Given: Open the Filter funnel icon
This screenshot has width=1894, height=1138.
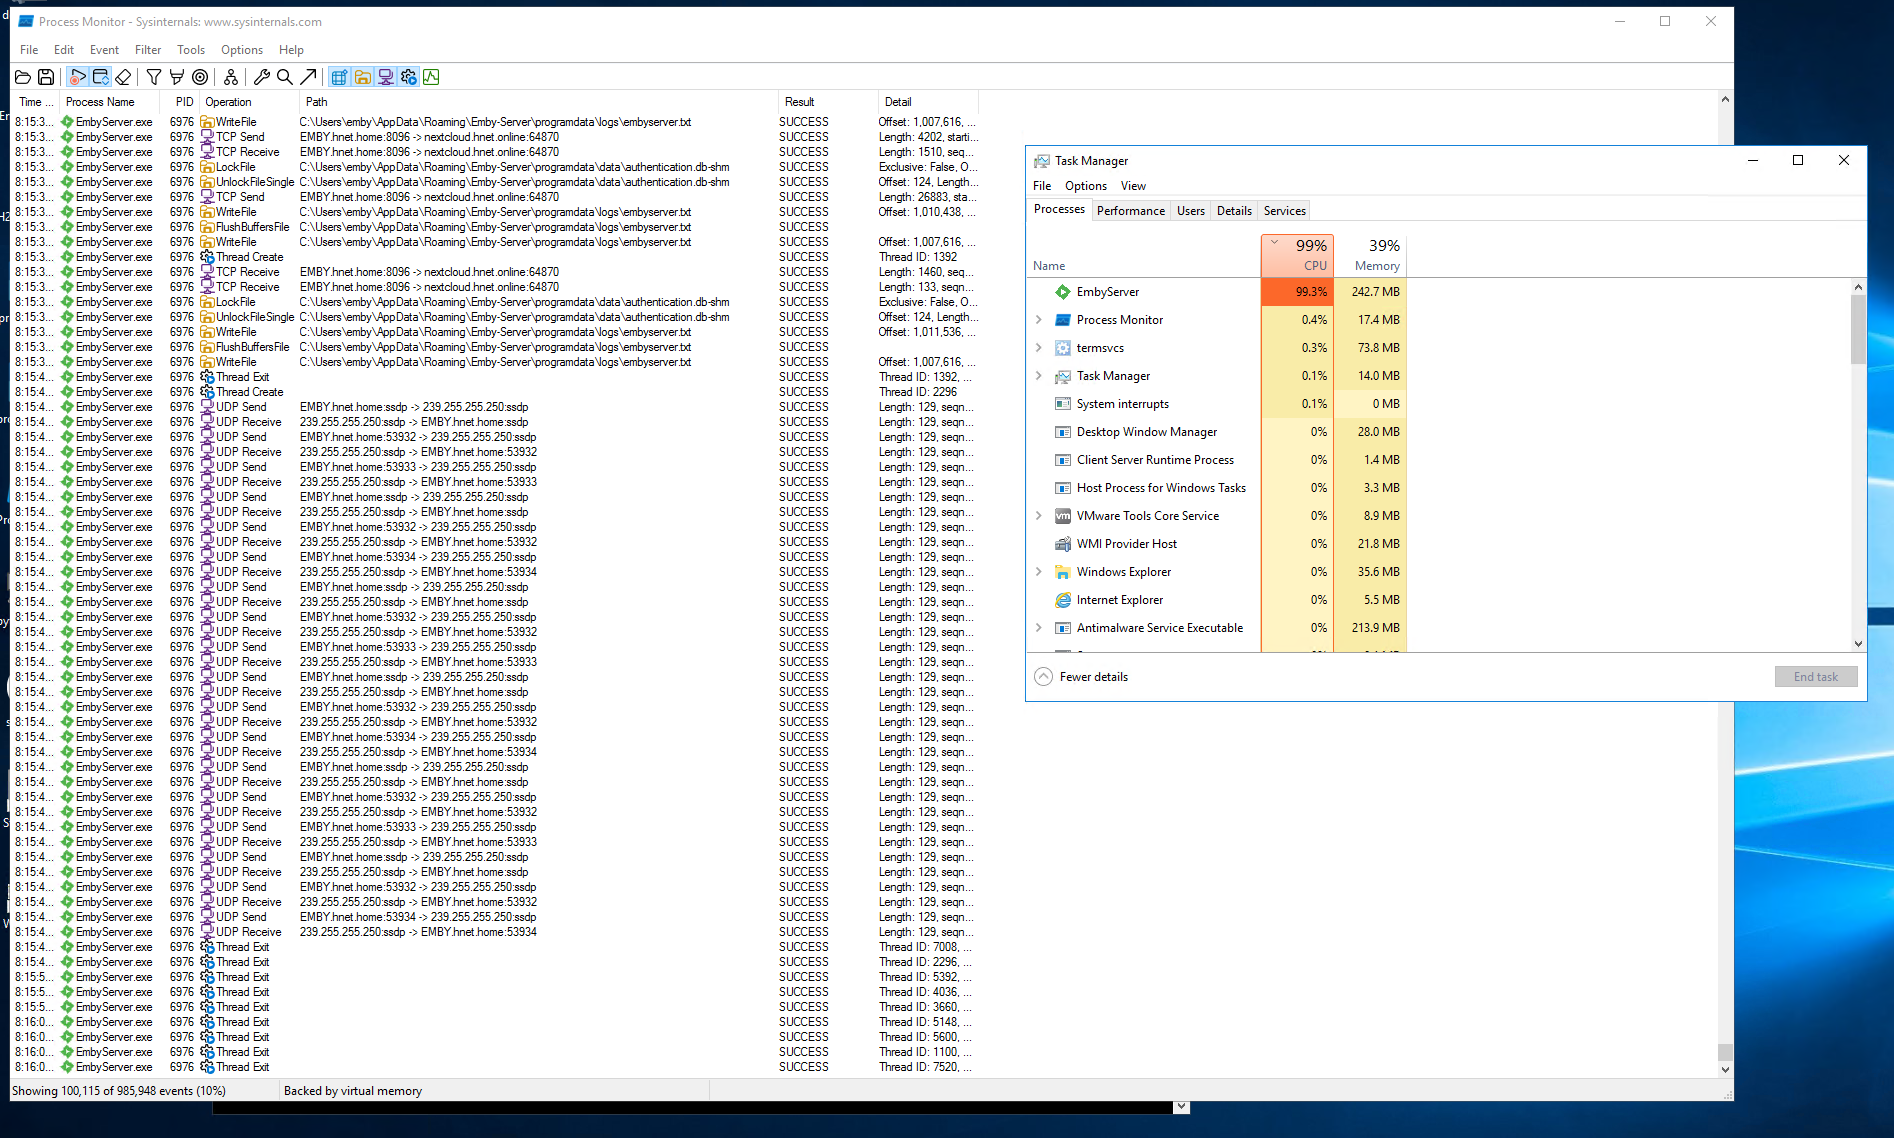Looking at the screenshot, I should tap(154, 77).
